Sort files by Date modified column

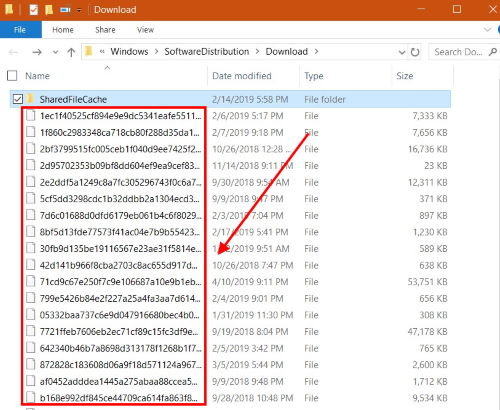pyautogui.click(x=242, y=76)
